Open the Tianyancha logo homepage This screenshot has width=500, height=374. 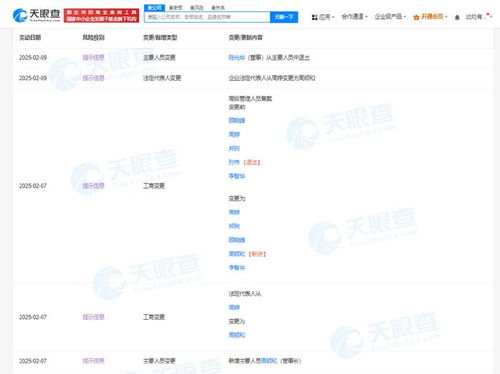pyautogui.click(x=36, y=15)
